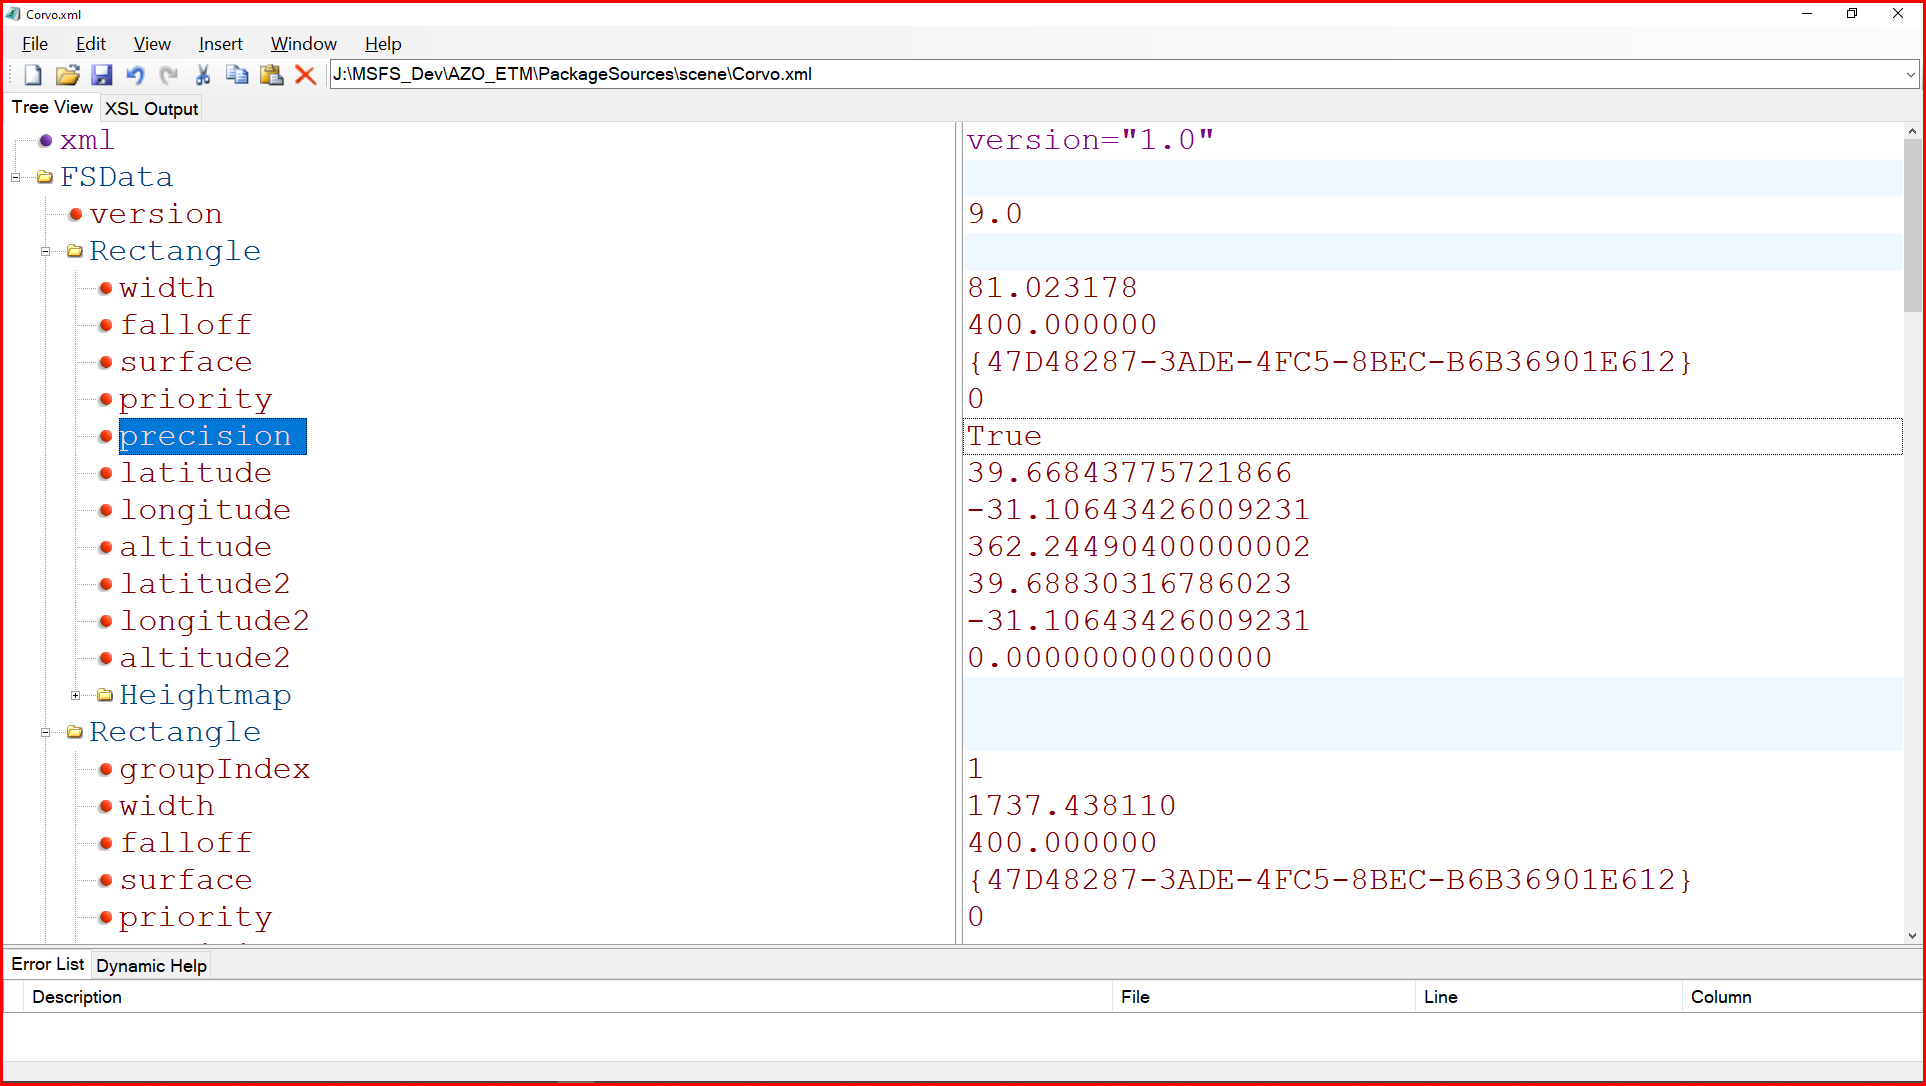This screenshot has height=1086, width=1926.
Task: Expand the Heightmap node
Action: tap(76, 695)
